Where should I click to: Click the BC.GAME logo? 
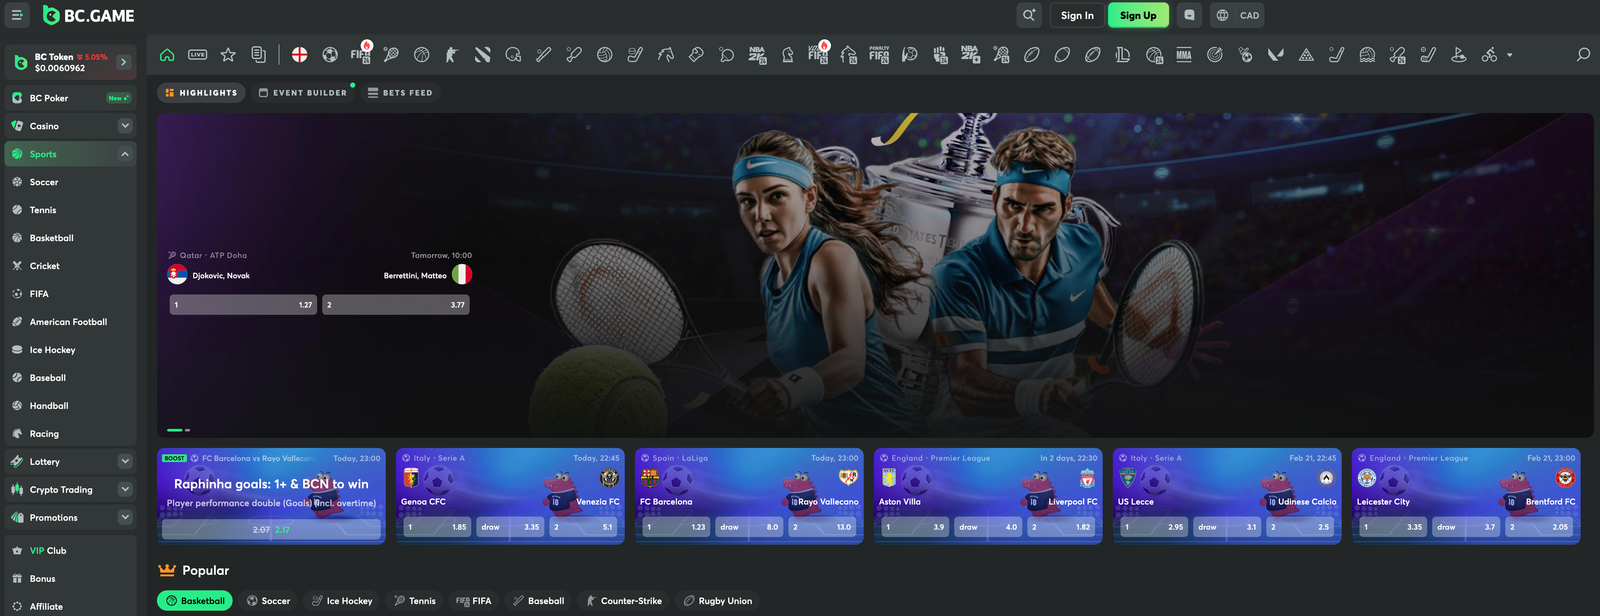click(88, 15)
